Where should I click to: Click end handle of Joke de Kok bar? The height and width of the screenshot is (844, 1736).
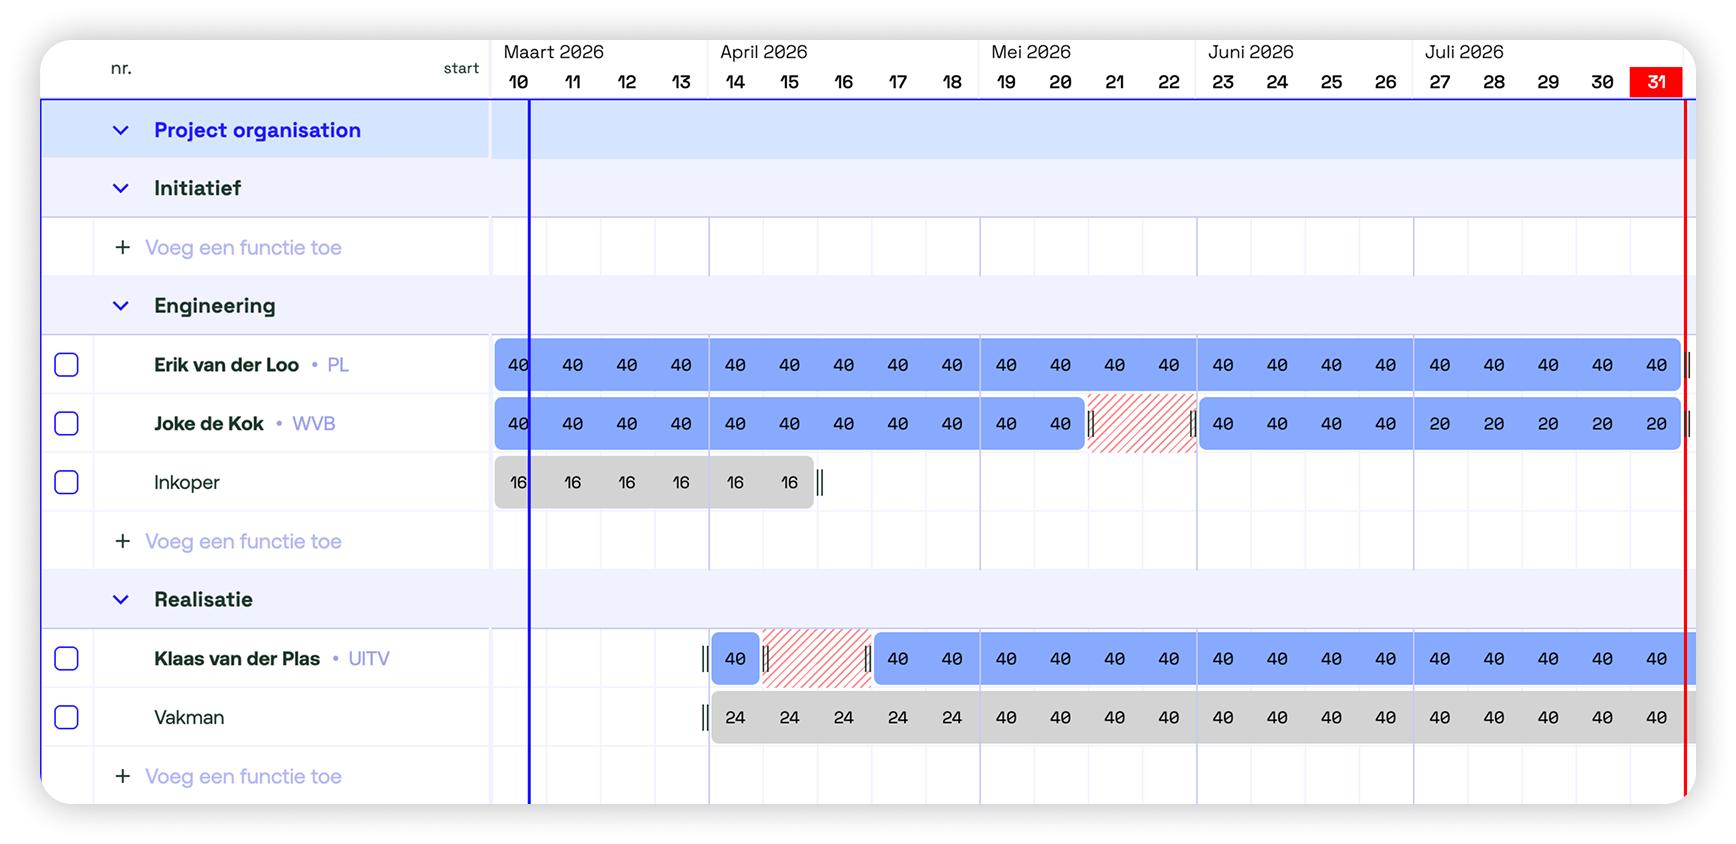click(x=1688, y=424)
